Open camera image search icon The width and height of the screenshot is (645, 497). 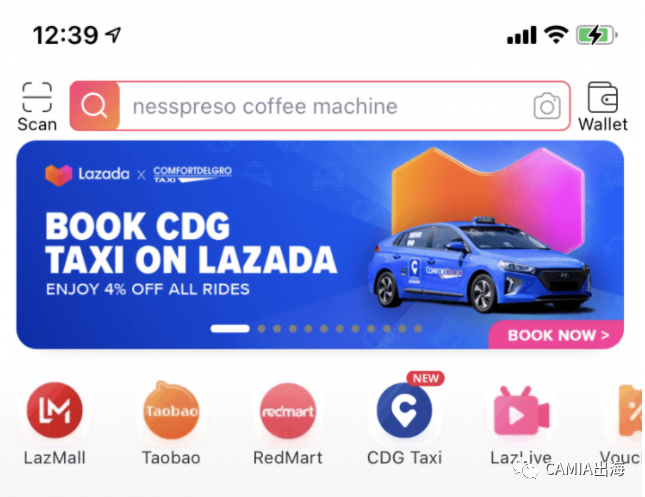(547, 106)
